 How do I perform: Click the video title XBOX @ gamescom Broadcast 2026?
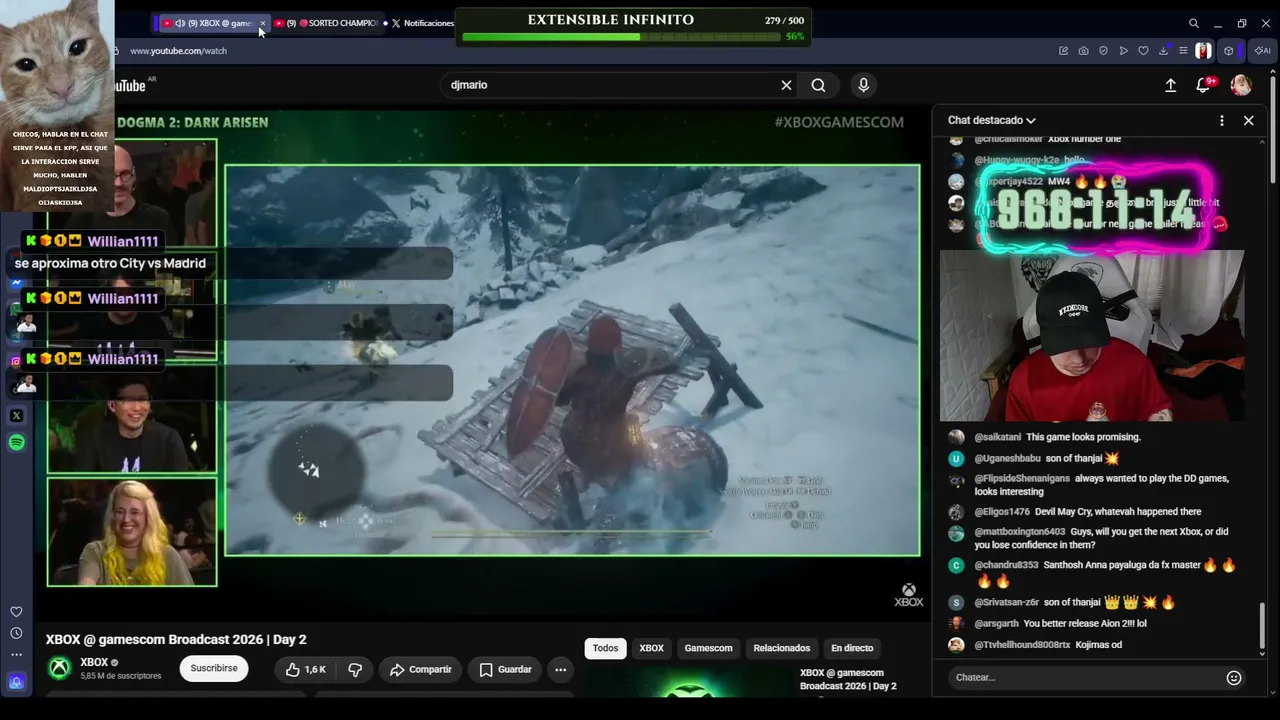tap(176, 640)
